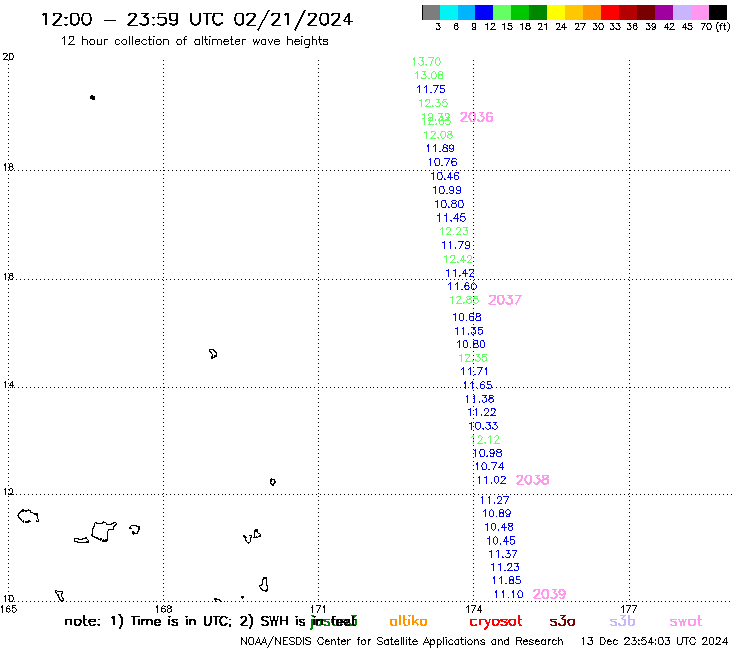Click the time range title '12:00 – 23:59 UTC 02/21/2024'

point(197,20)
